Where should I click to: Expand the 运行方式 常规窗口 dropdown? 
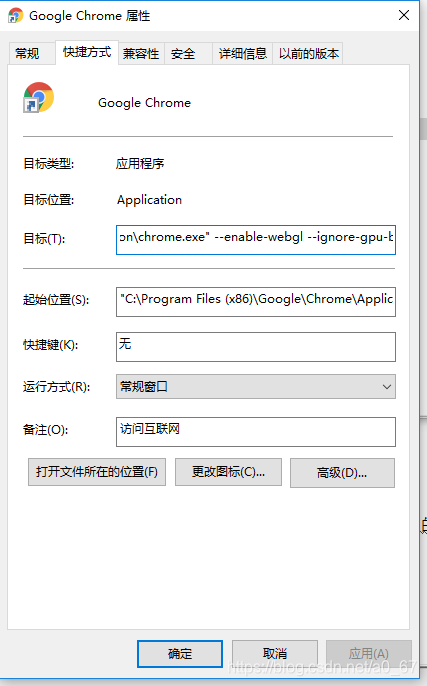[x=256, y=387]
